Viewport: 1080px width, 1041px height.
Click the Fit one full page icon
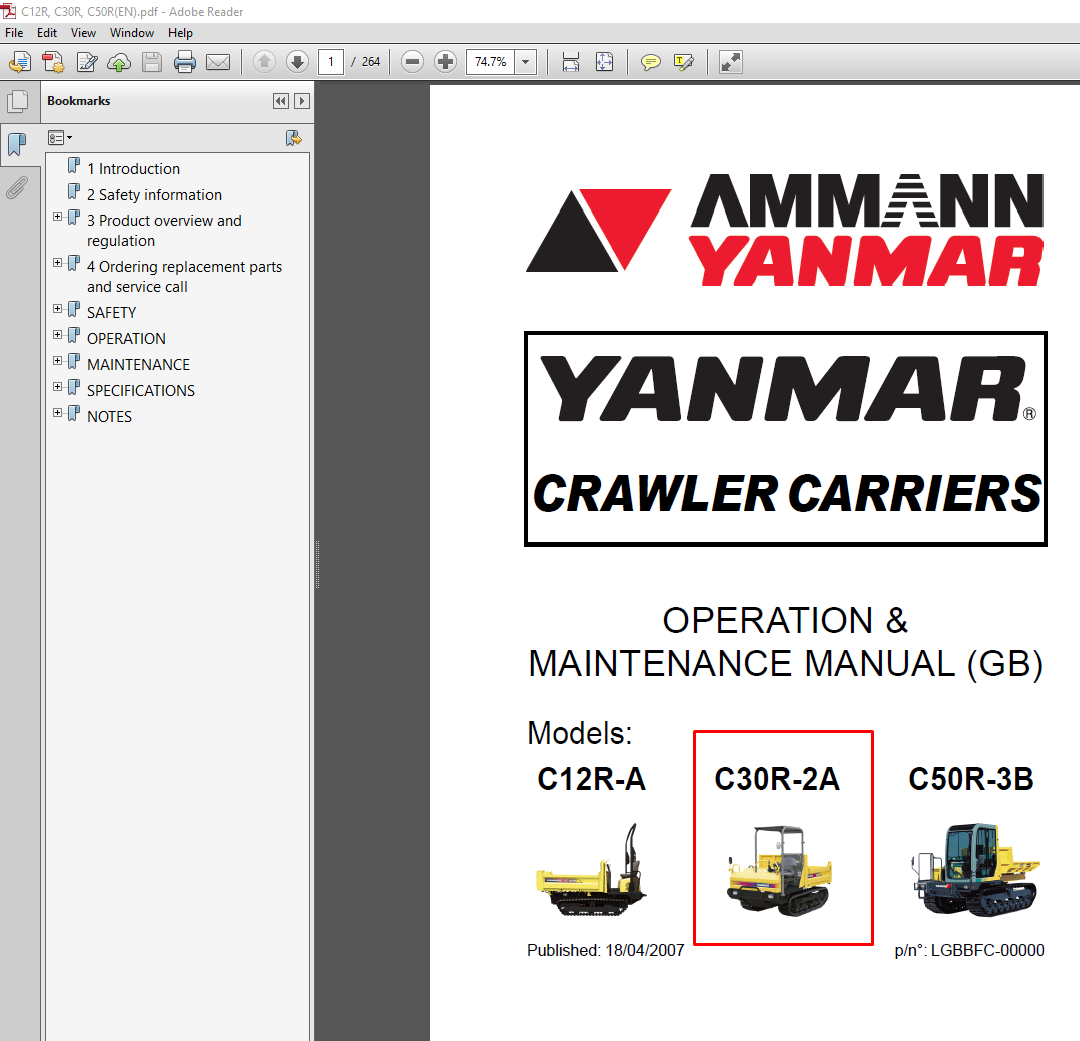click(x=604, y=62)
